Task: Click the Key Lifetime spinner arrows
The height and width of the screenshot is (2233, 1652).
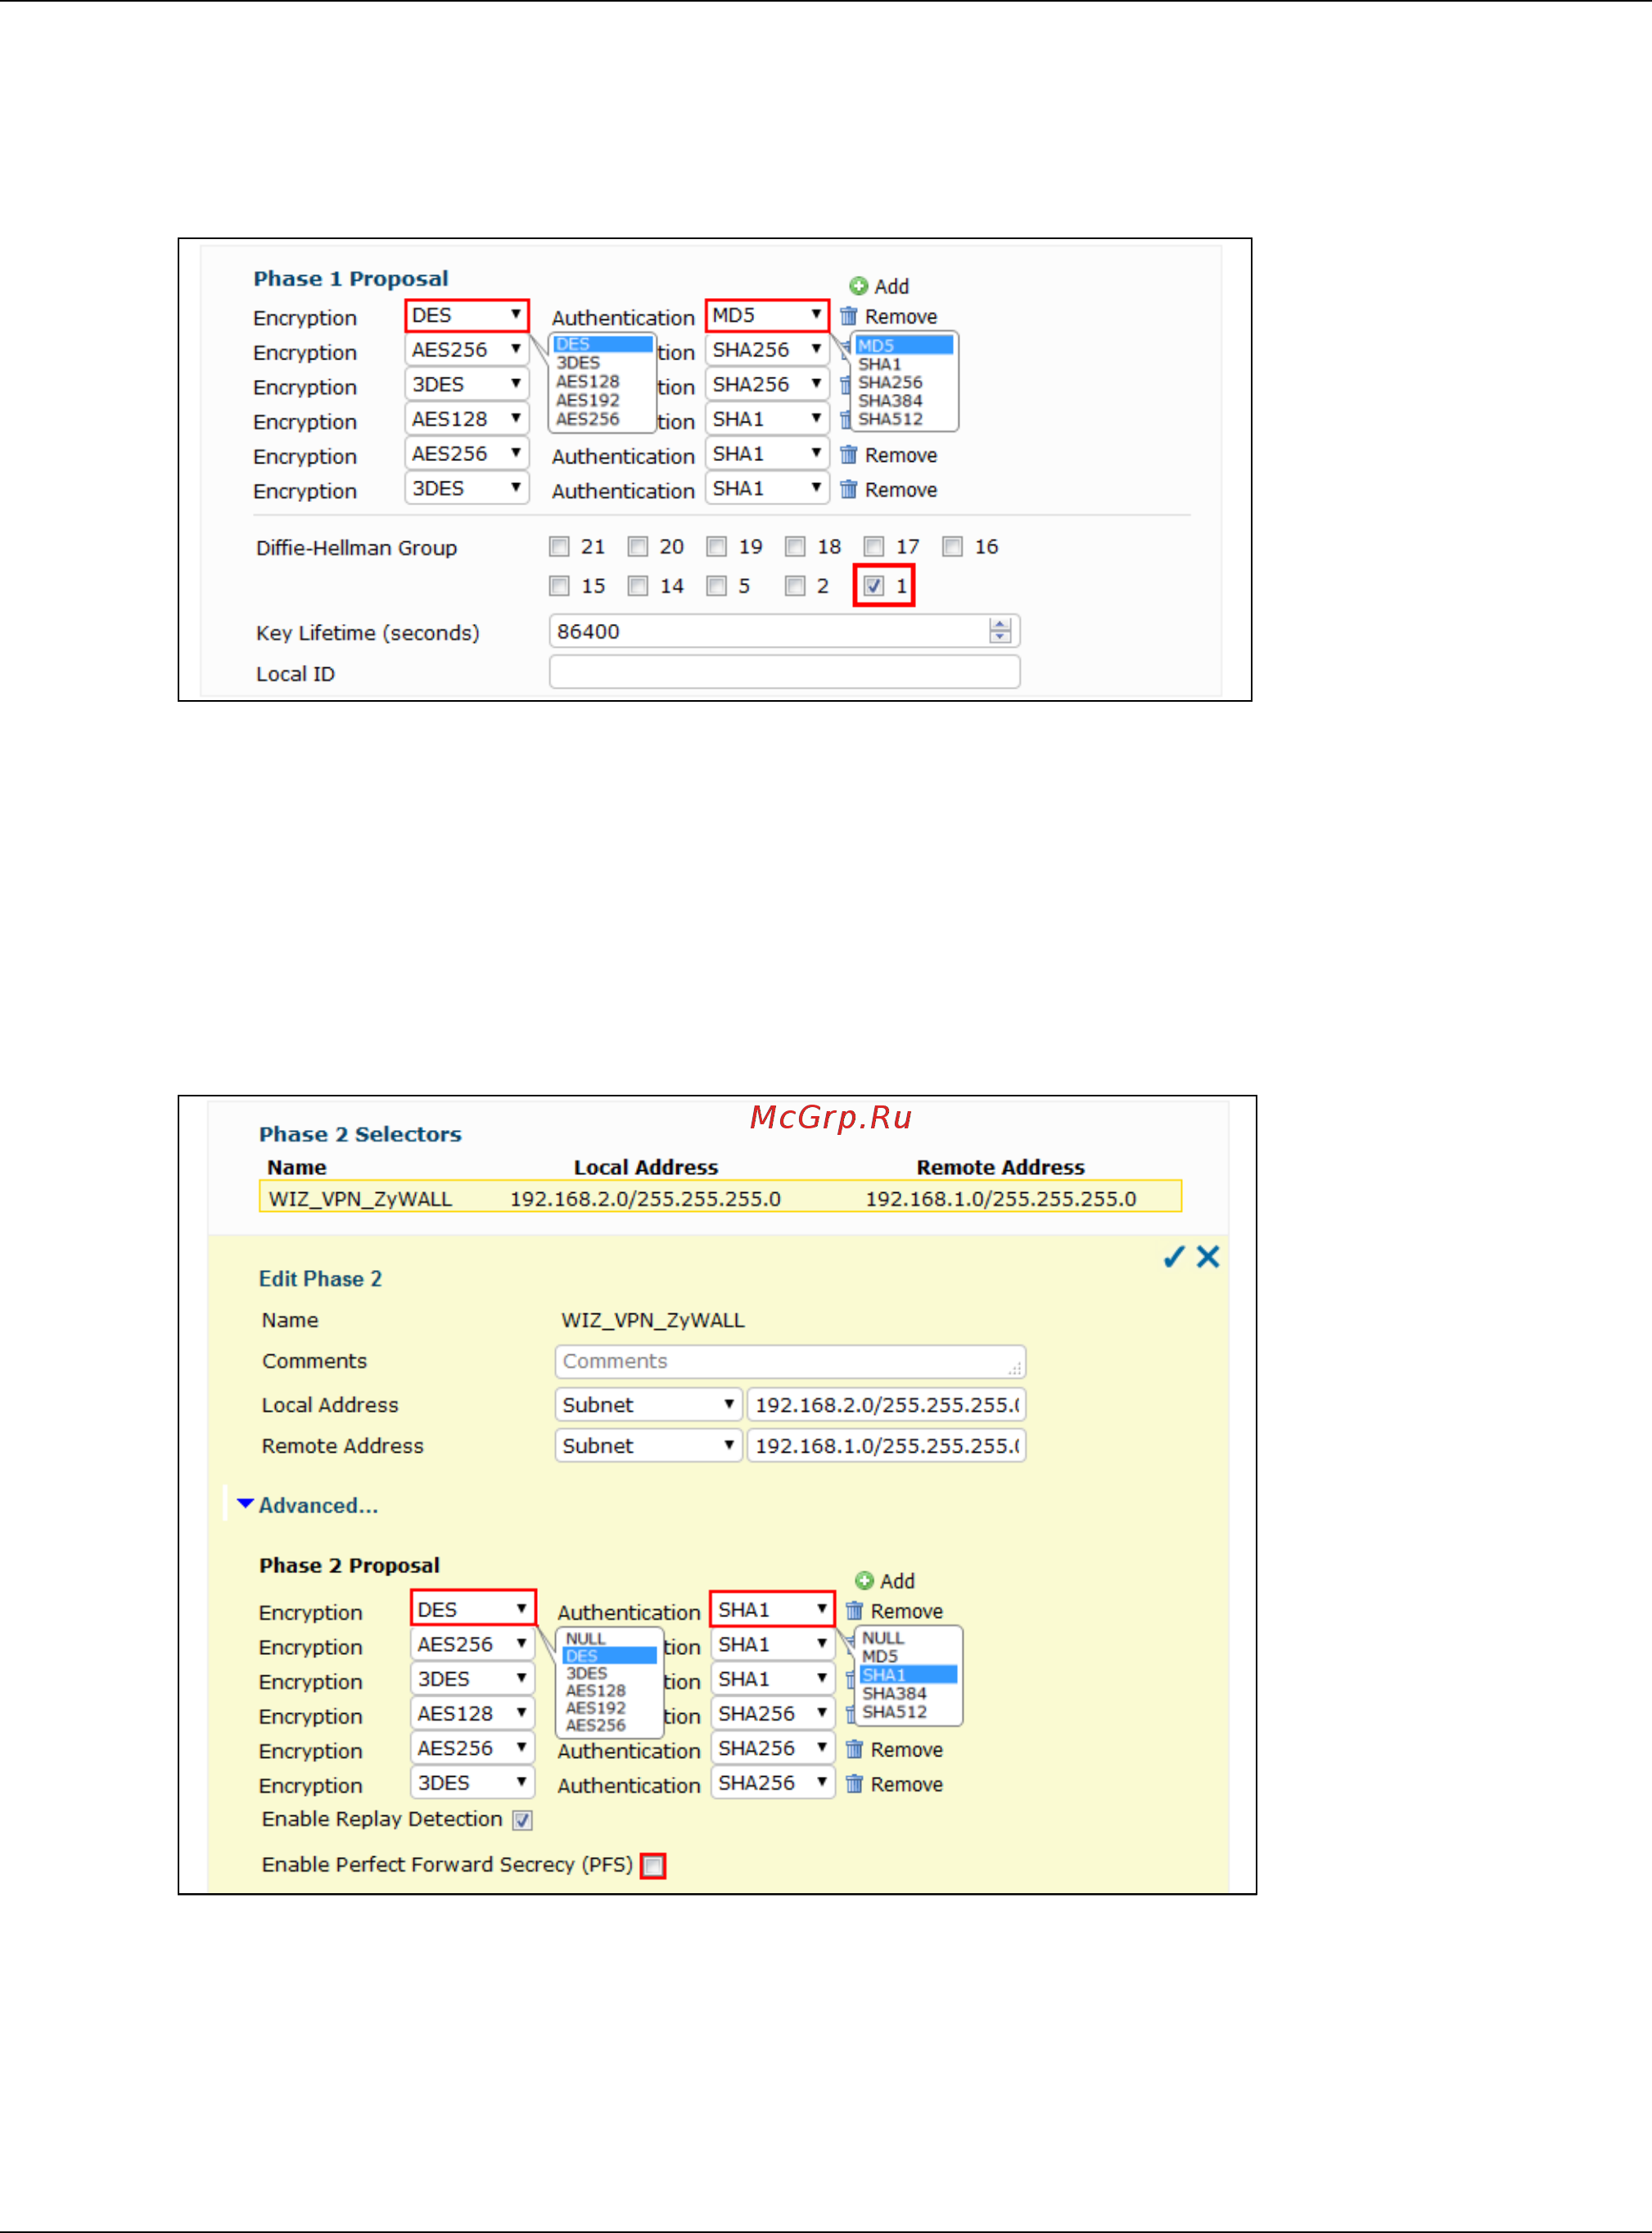Action: 1000,631
